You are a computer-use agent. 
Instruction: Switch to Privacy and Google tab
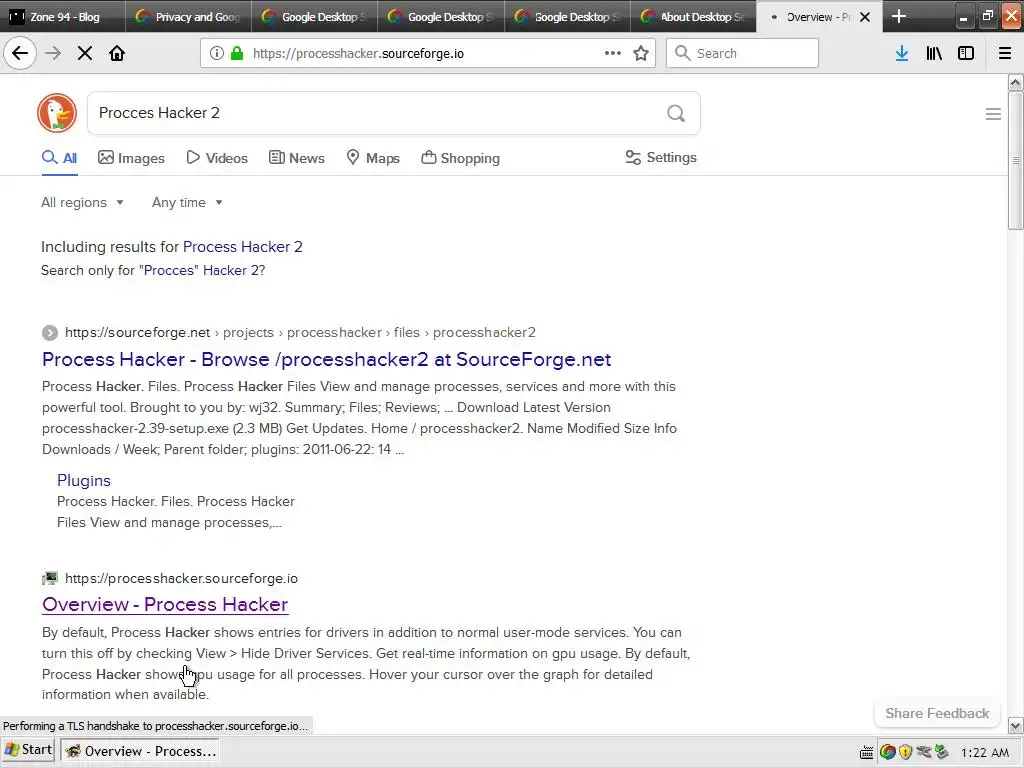coord(188,16)
